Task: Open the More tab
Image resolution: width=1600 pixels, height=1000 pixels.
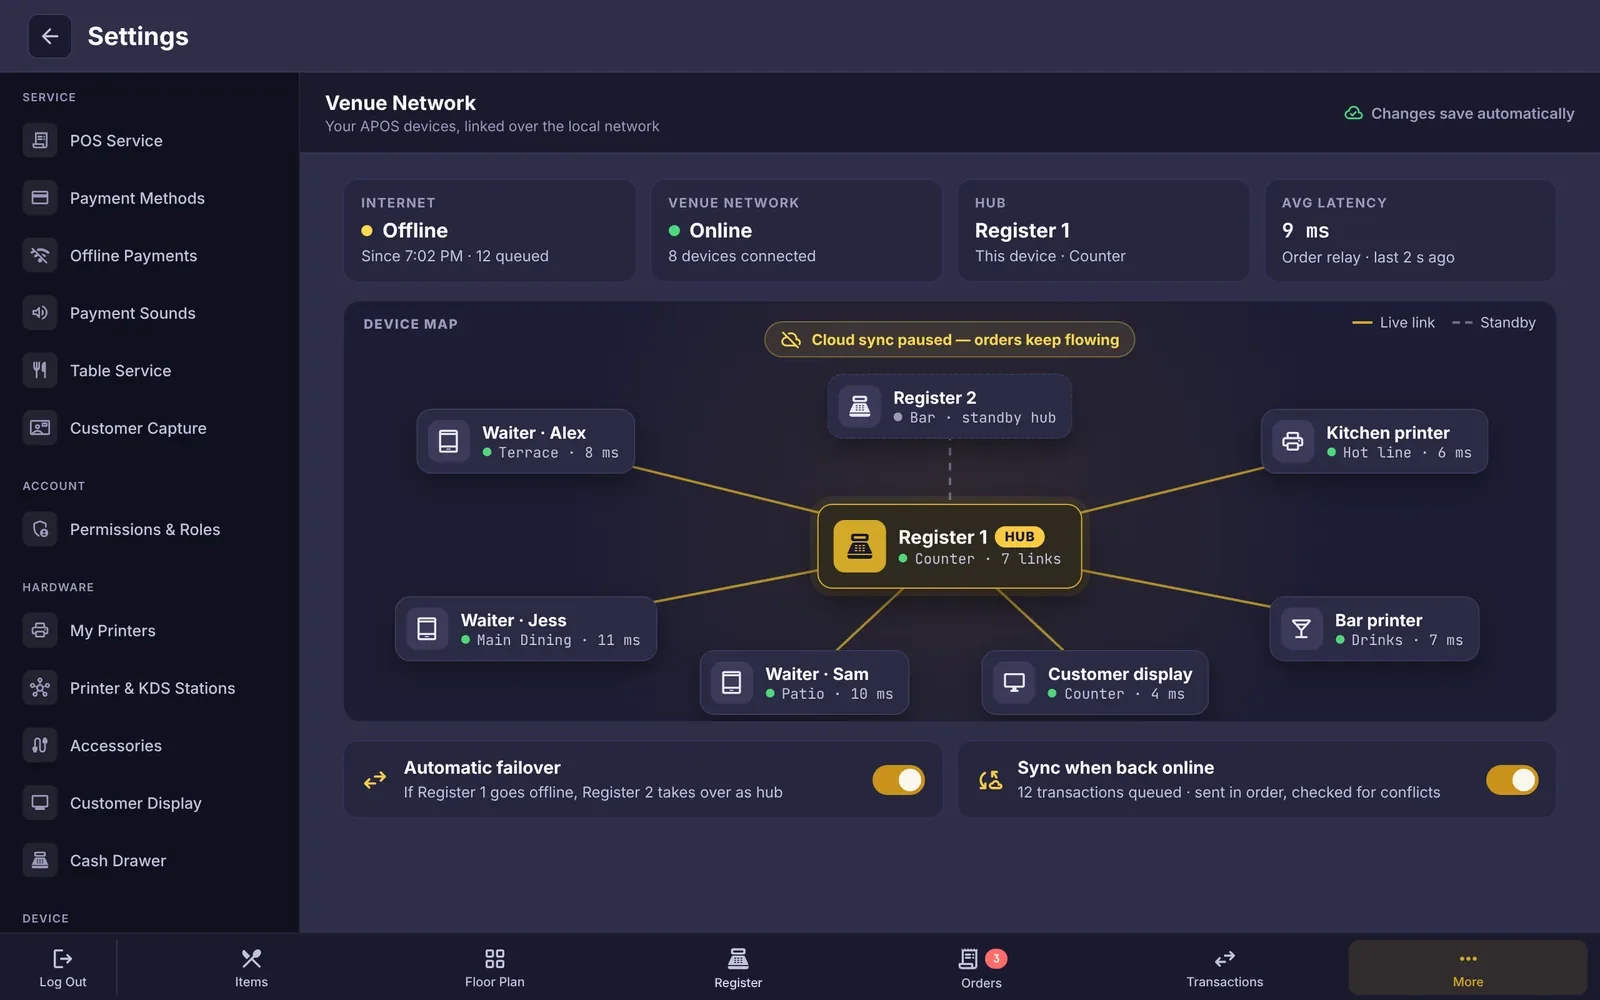Action: pos(1468,968)
